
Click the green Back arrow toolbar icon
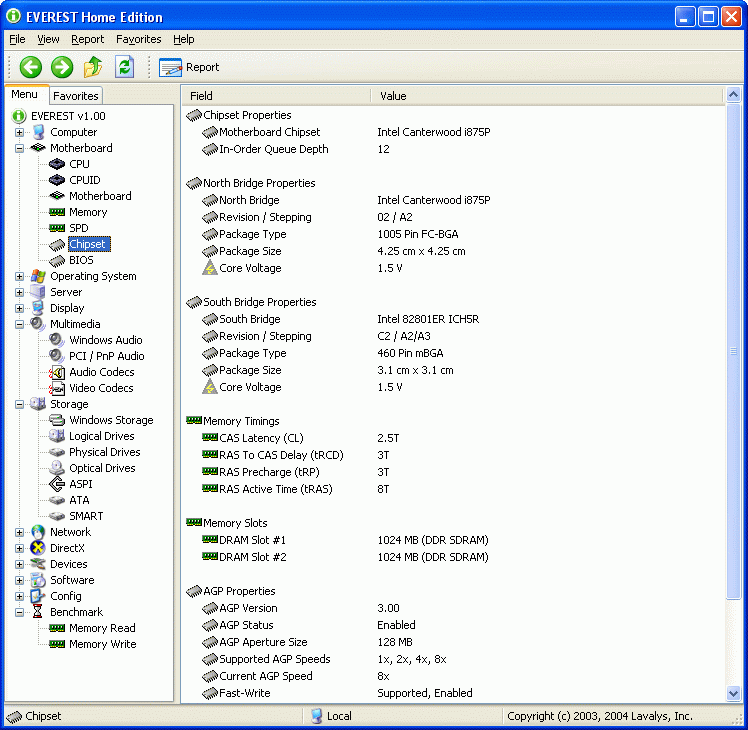pyautogui.click(x=30, y=67)
